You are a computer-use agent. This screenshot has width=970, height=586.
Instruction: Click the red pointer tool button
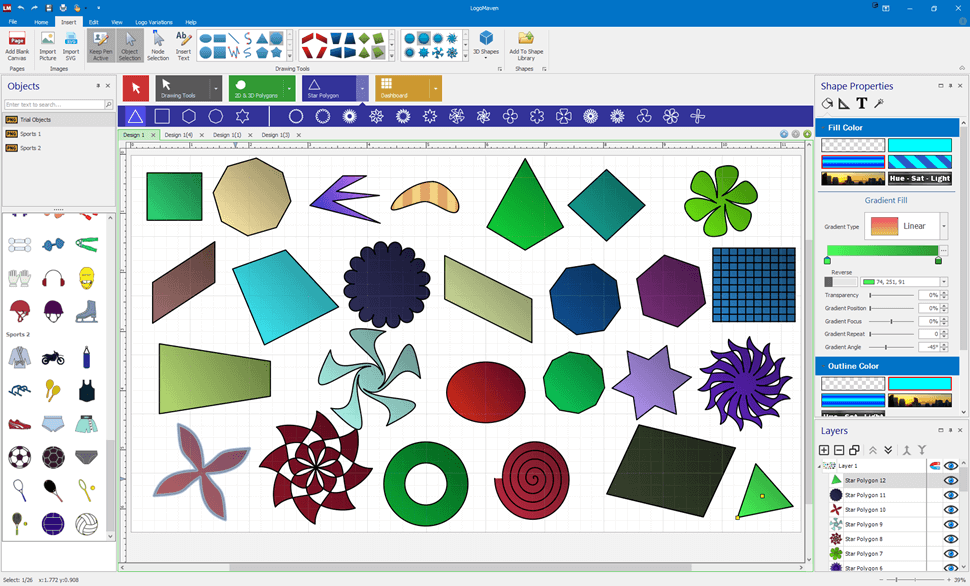click(x=135, y=88)
